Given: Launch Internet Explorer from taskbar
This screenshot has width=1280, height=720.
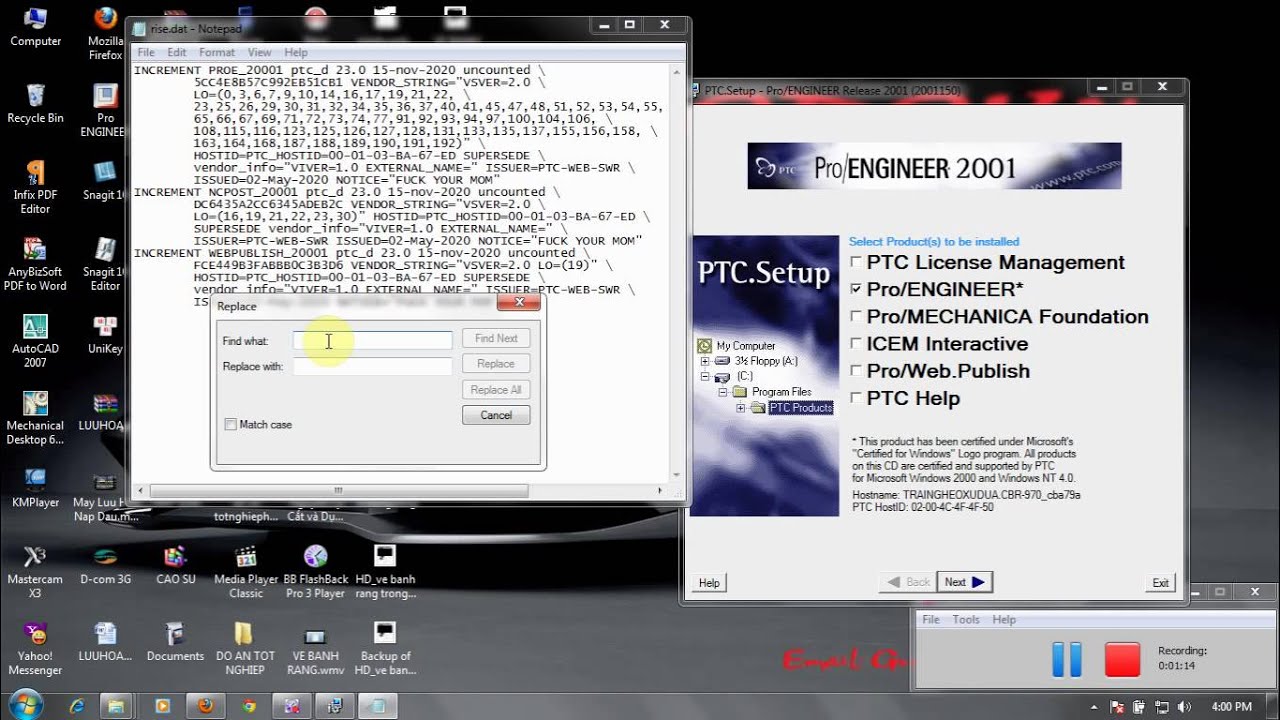Looking at the screenshot, I should point(77,706).
